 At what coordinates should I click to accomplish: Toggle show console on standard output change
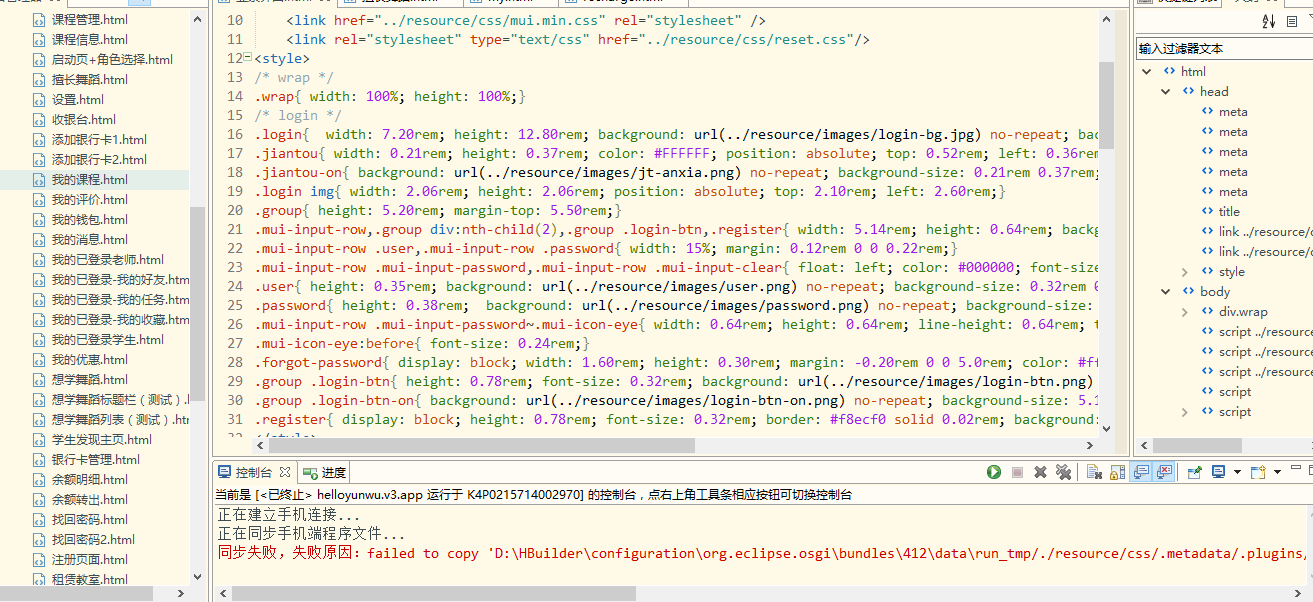(x=1141, y=472)
